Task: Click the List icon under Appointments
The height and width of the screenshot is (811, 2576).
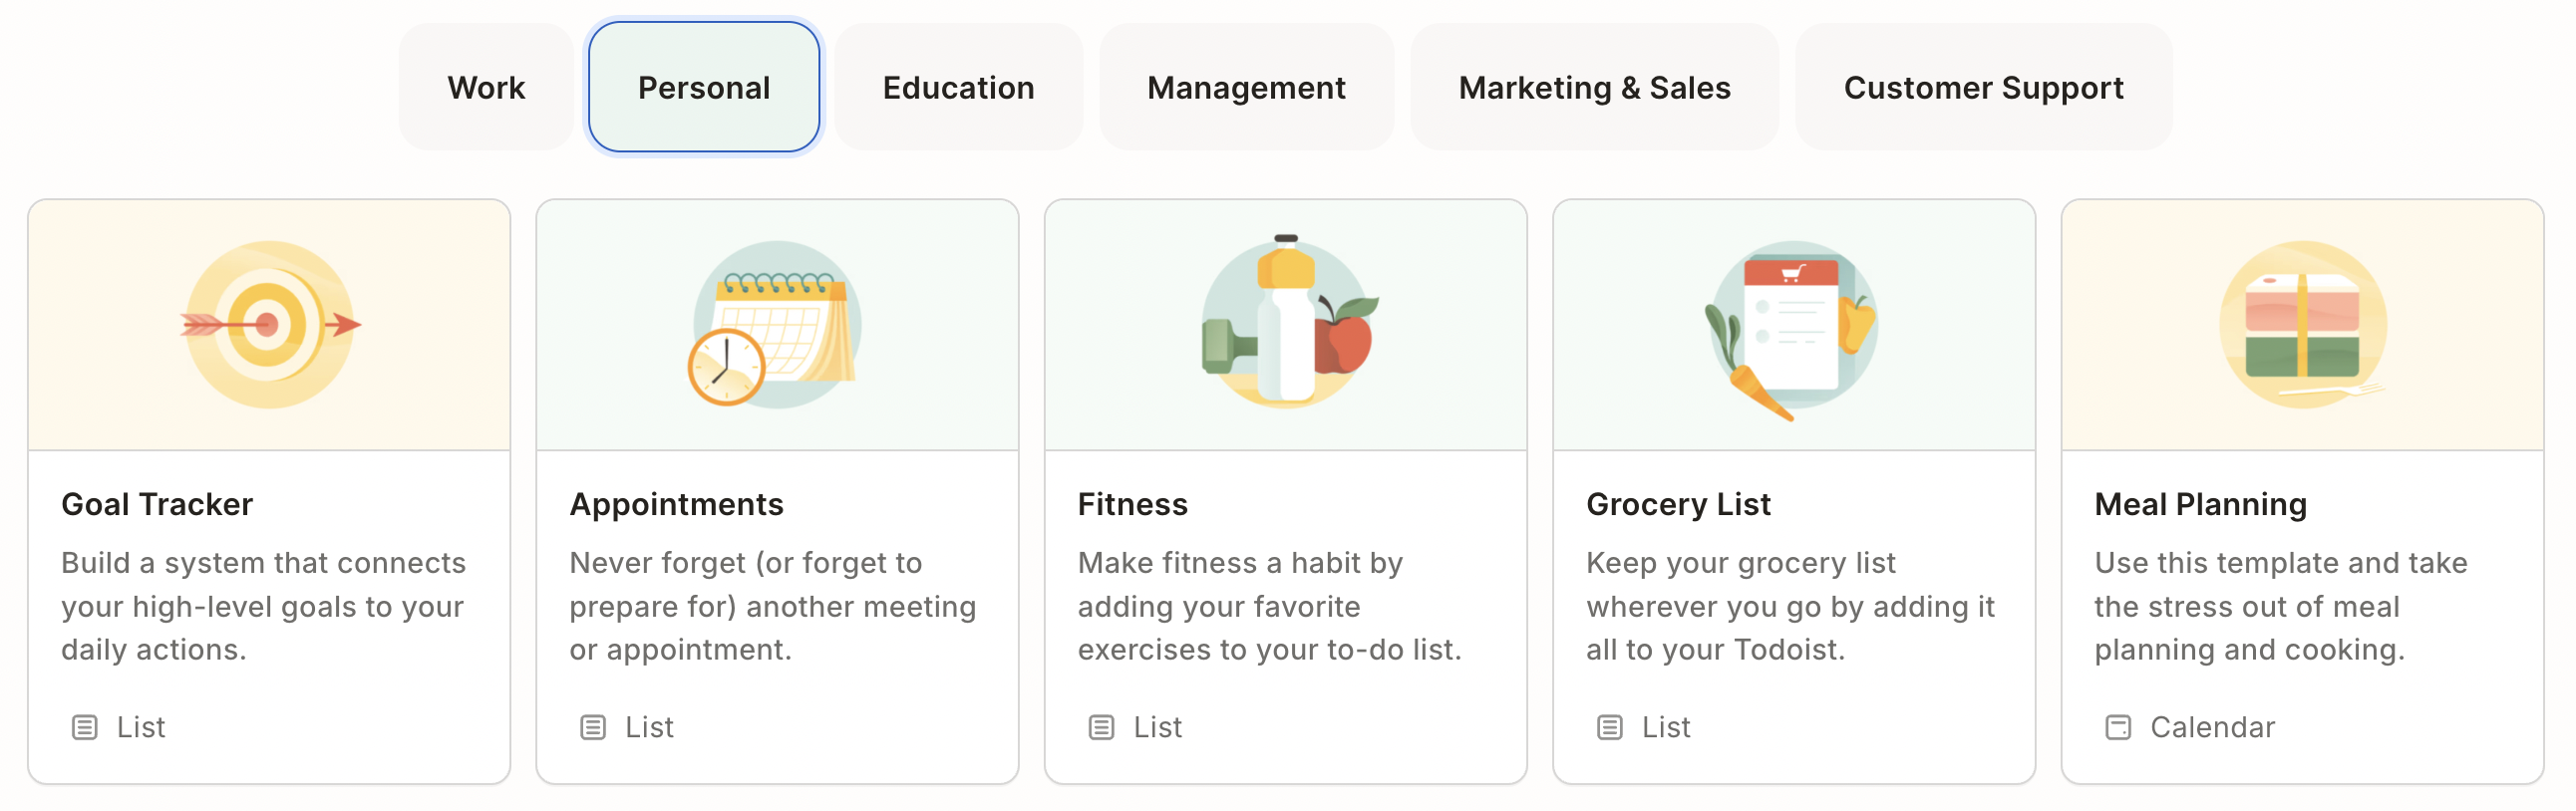Action: tap(593, 727)
